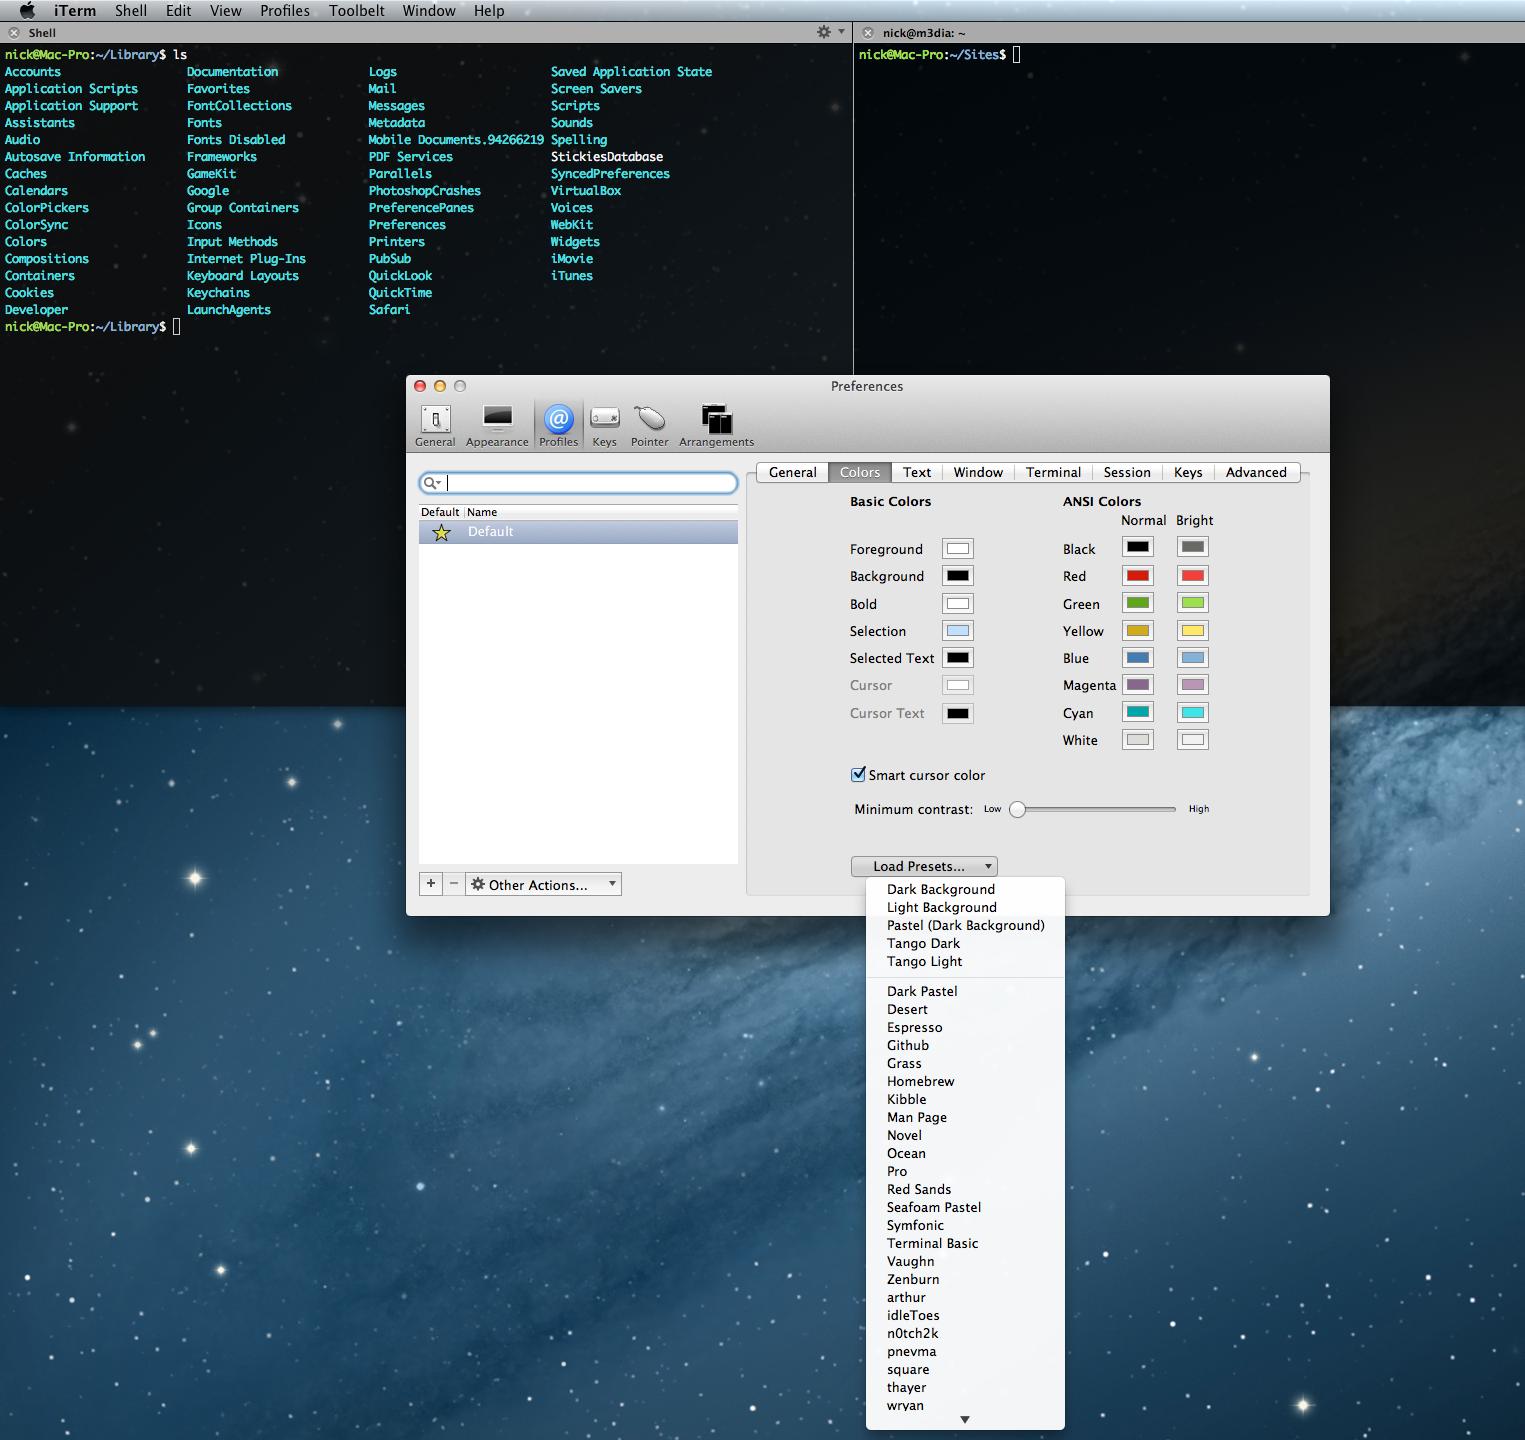Toggle the Smart cursor color checkbox
Image resolution: width=1525 pixels, height=1440 pixels.
(858, 775)
